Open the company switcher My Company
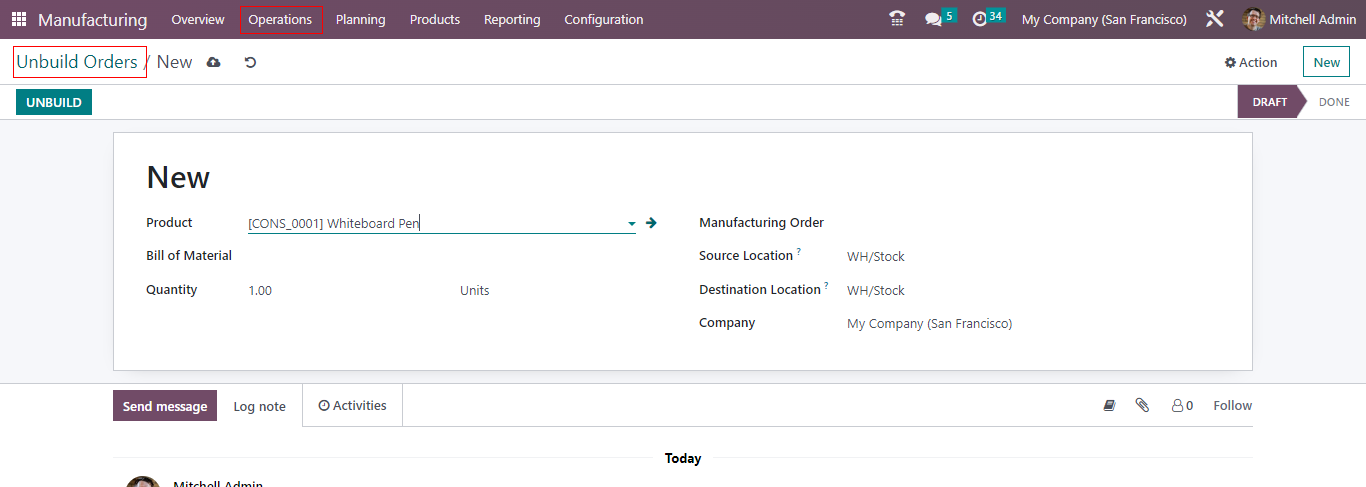 1104,20
